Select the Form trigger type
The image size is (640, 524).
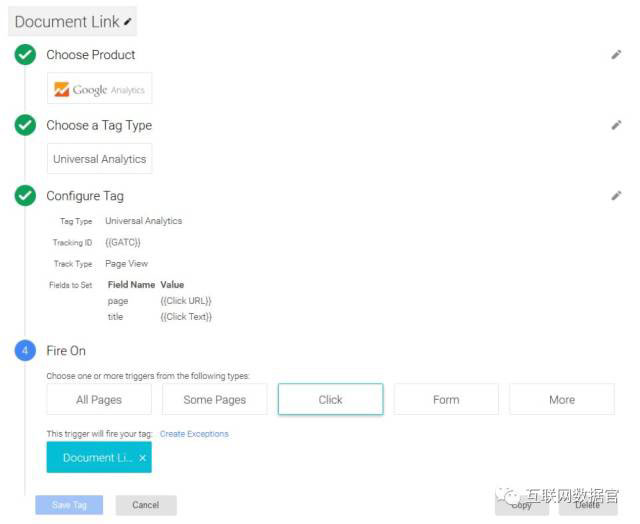(x=446, y=400)
